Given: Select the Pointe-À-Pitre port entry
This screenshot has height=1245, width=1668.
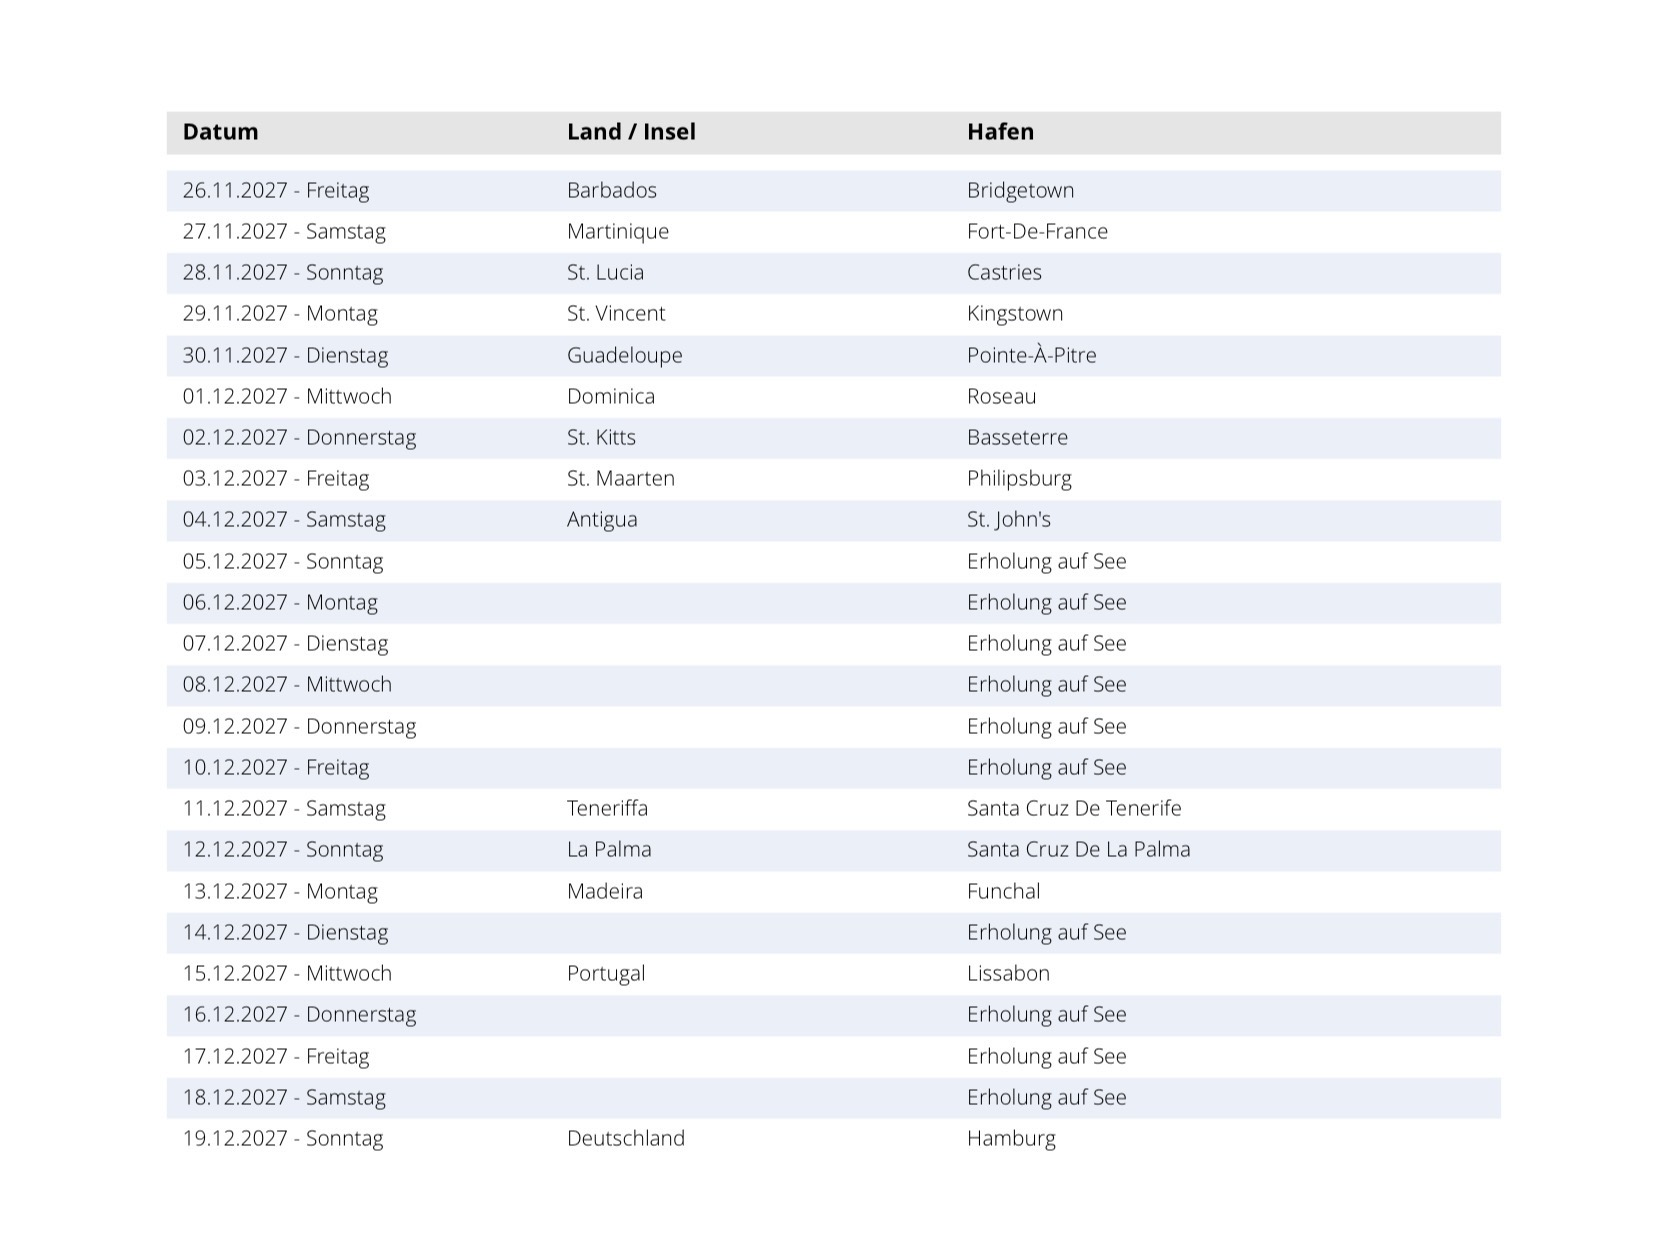Looking at the screenshot, I should (1031, 355).
